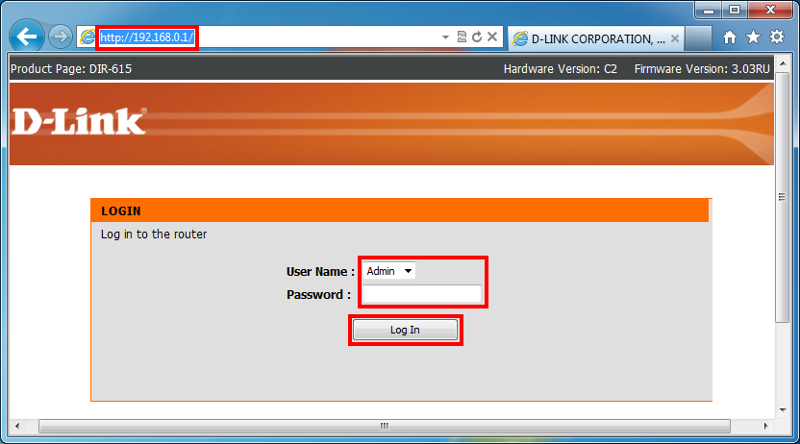
Task: Click the horizontal scrollbar thumb
Action: (384, 426)
